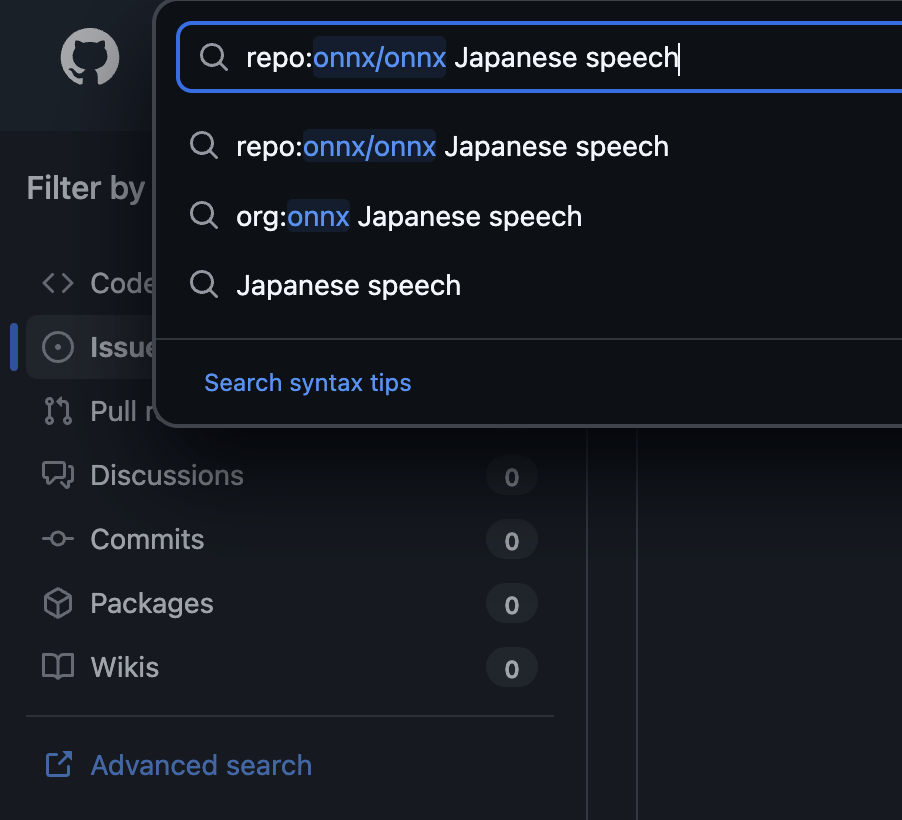
Task: Click the Wikis book icon
Action: 58,667
